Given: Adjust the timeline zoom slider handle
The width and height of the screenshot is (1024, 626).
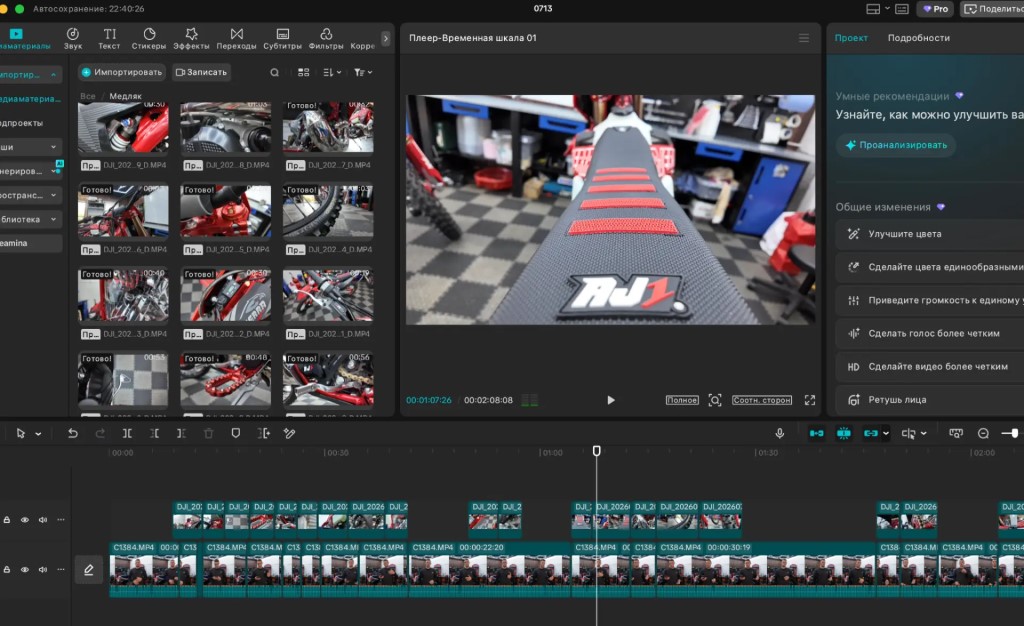Looking at the screenshot, I should click(1015, 433).
